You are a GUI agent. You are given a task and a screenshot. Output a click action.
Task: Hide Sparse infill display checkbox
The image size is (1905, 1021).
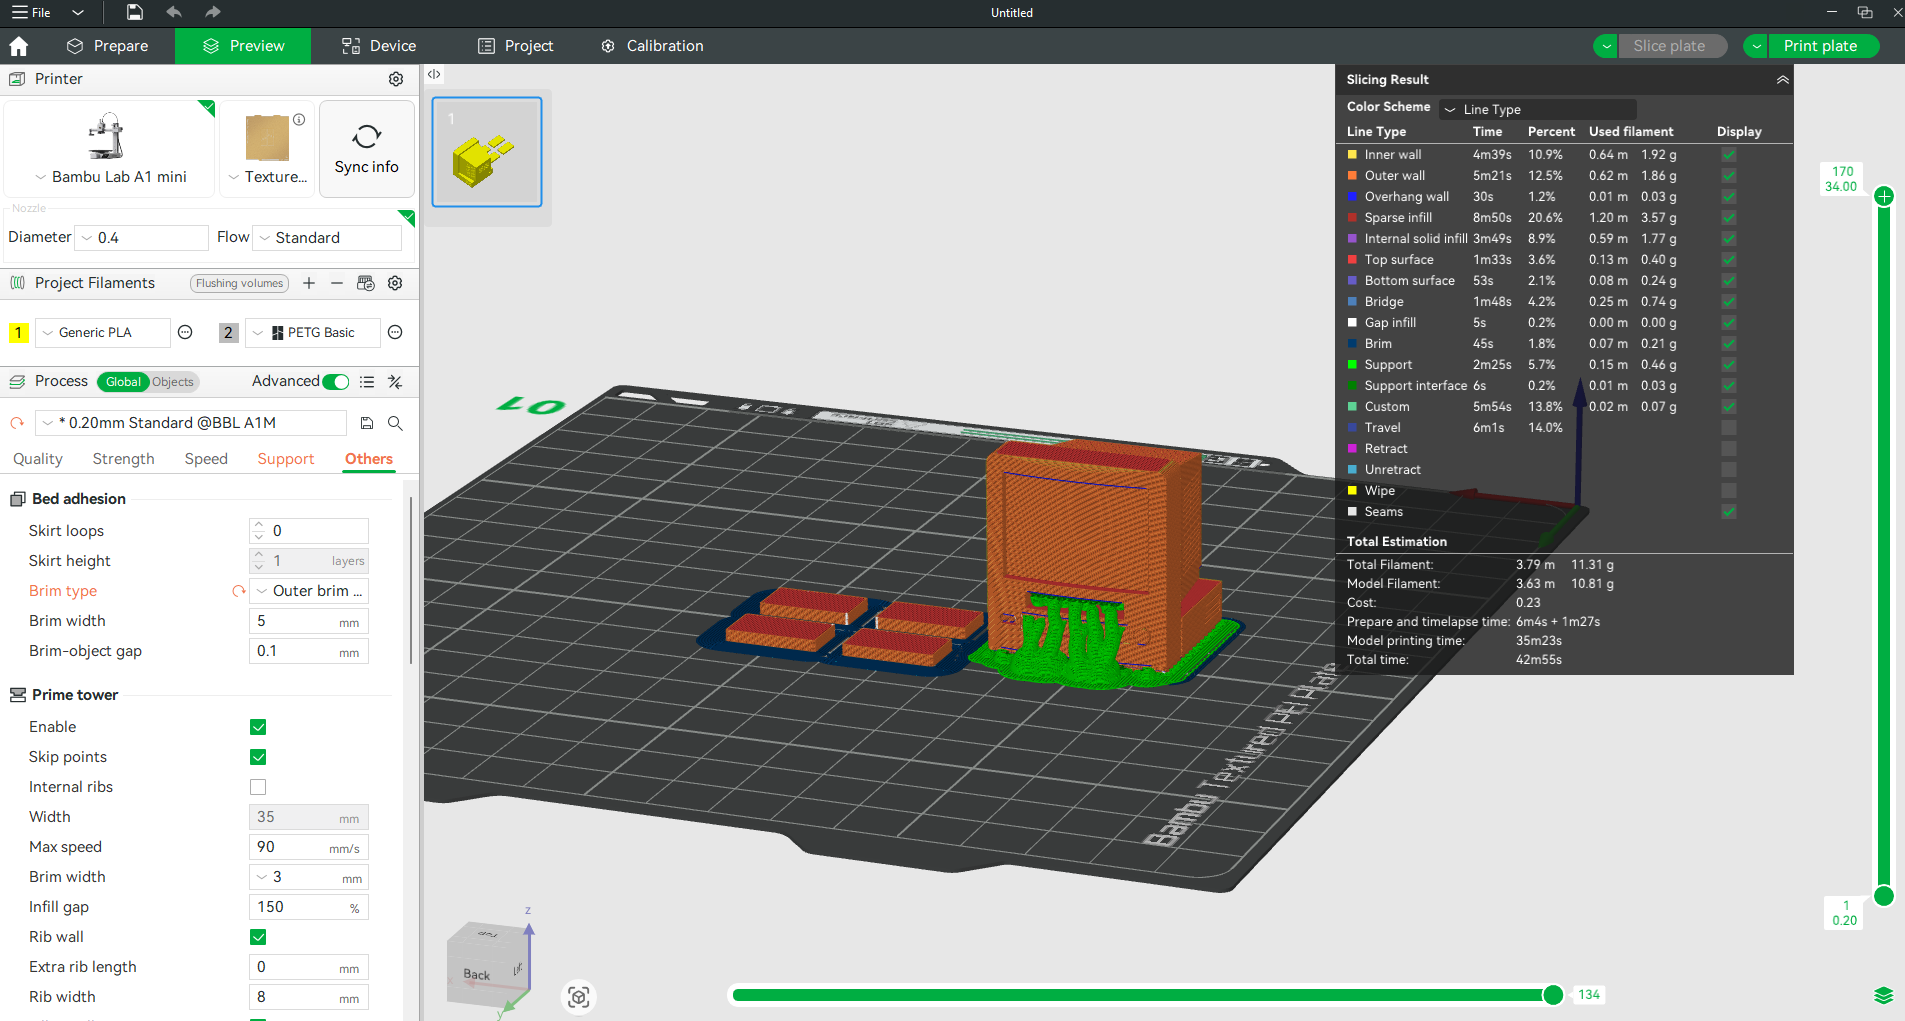pos(1728,218)
